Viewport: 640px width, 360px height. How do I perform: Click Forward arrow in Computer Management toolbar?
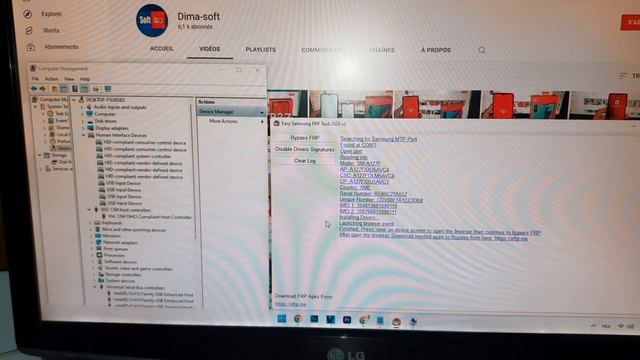(42, 89)
